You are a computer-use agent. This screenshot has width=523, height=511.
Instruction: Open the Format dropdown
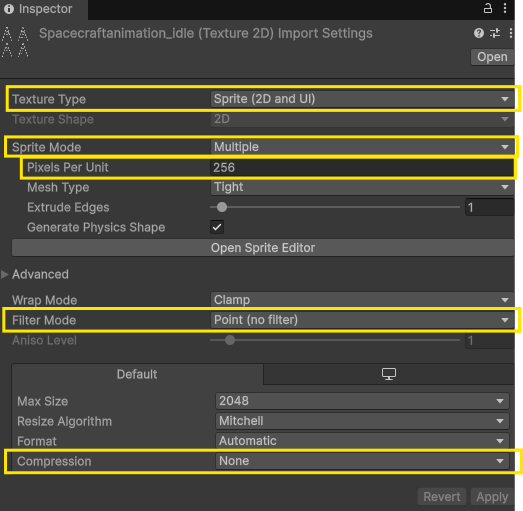[x=362, y=441]
